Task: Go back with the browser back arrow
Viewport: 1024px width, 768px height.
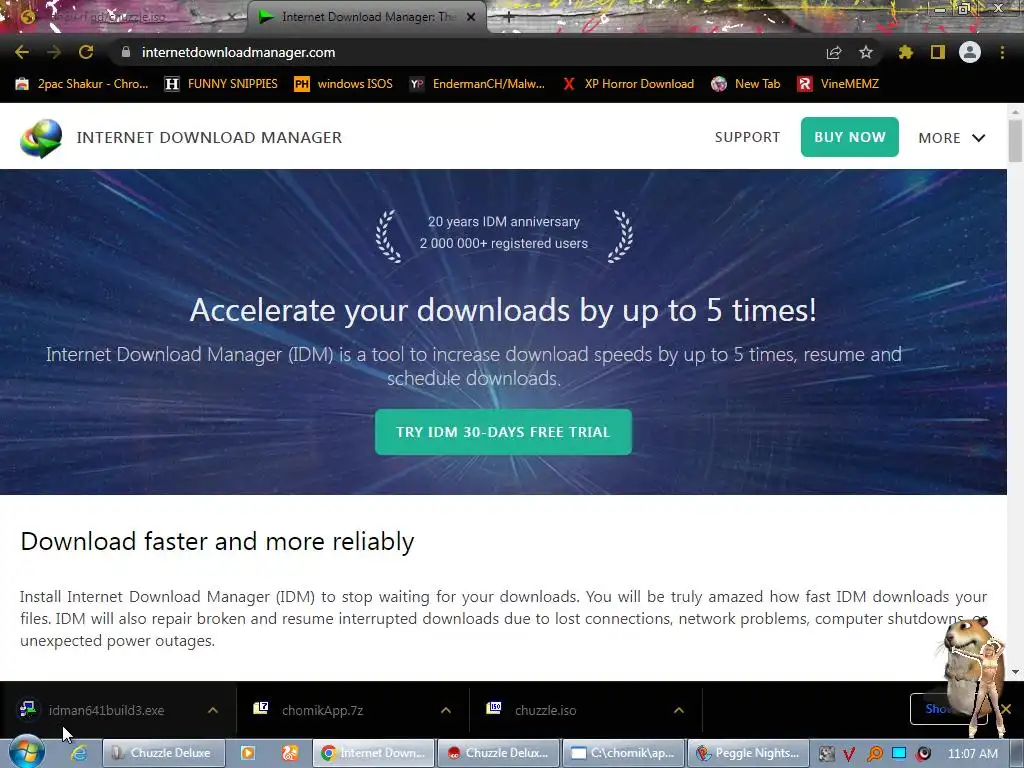Action: [x=22, y=52]
